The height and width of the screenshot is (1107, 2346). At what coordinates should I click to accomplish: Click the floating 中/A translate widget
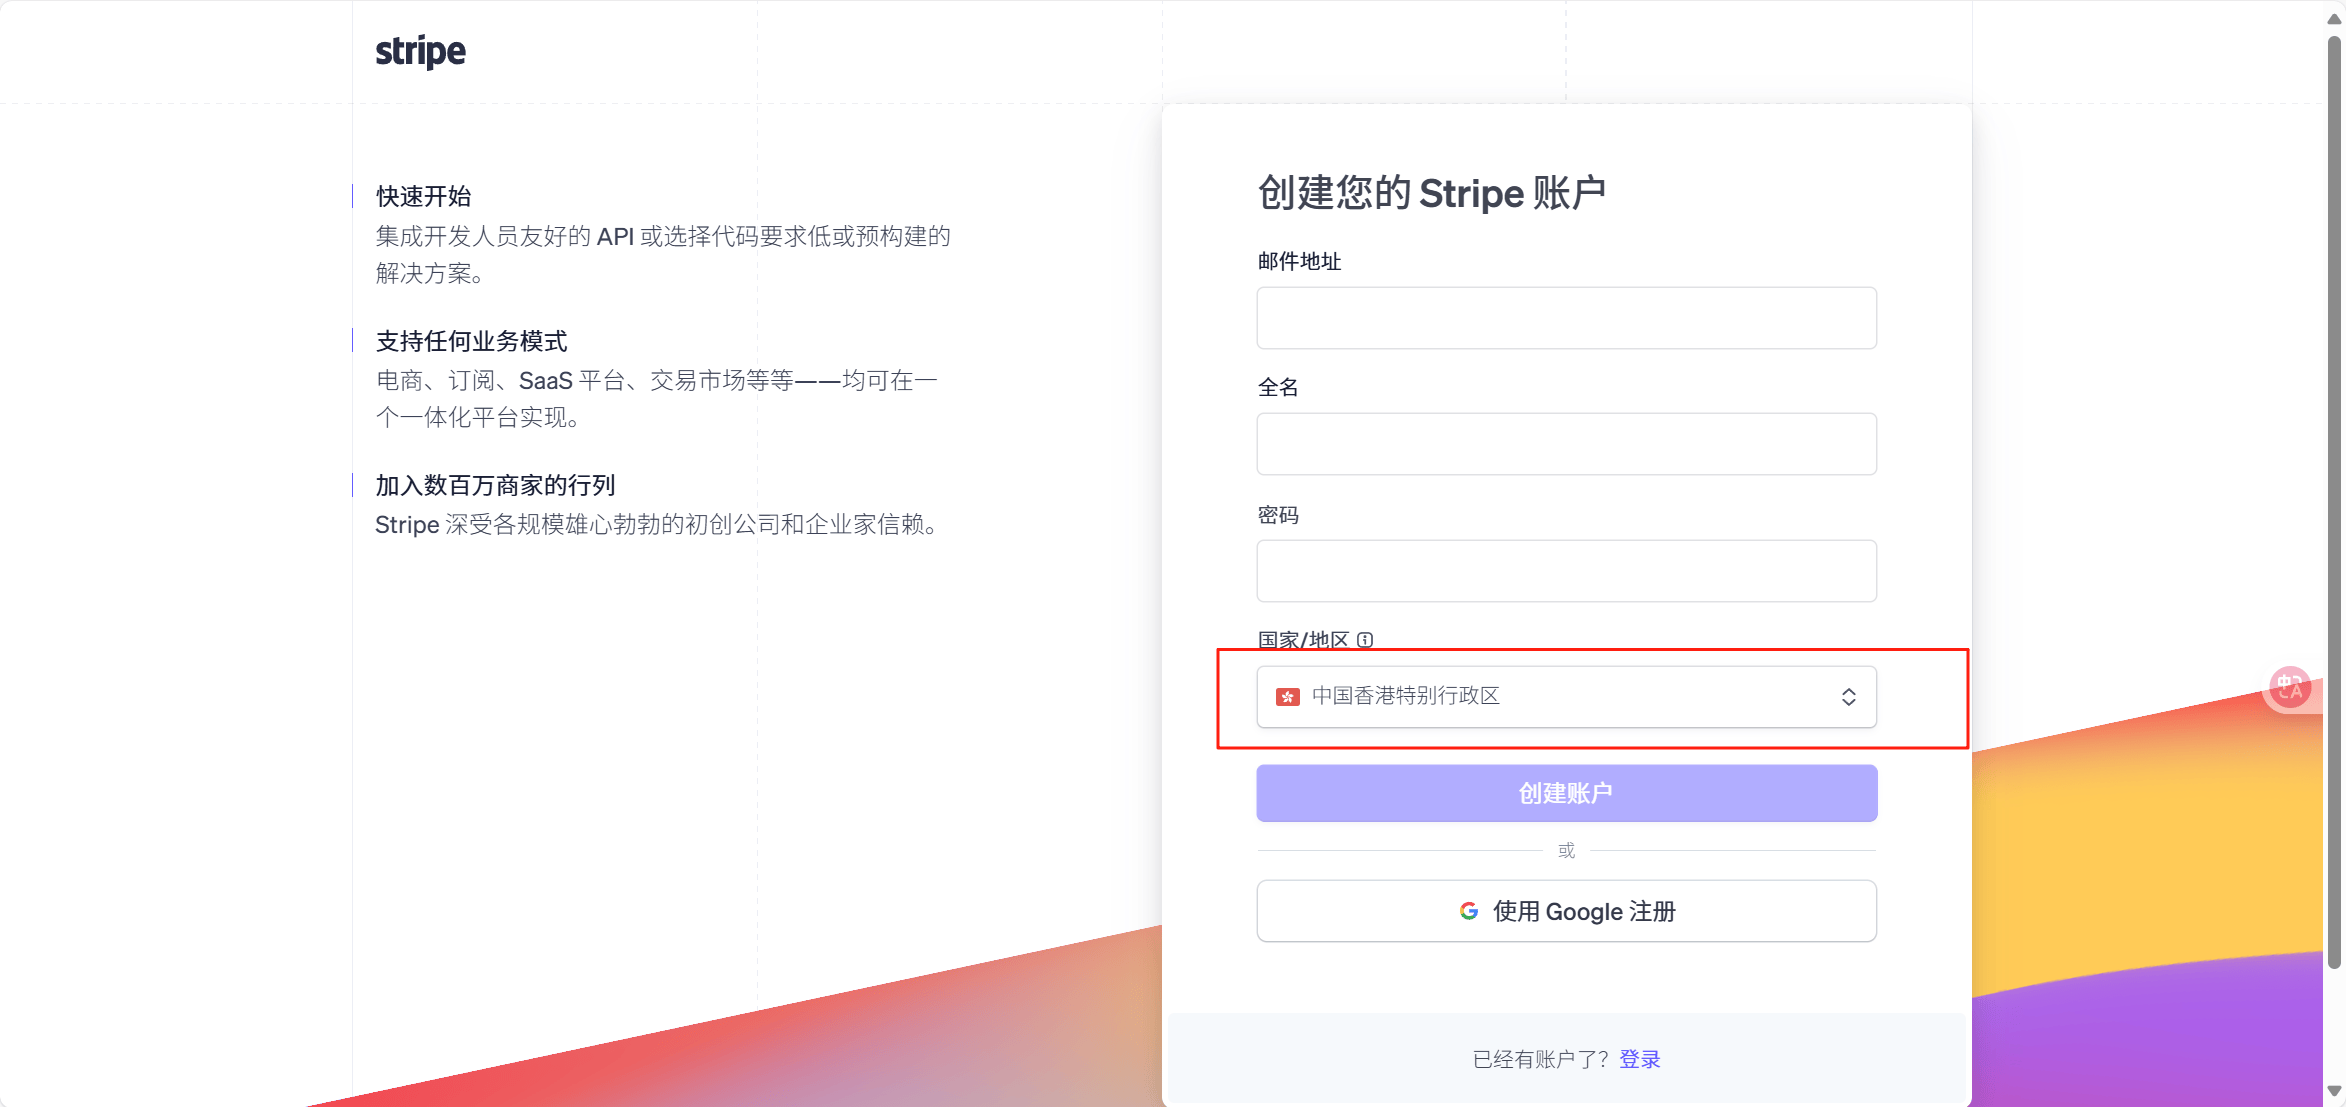pos(2290,689)
